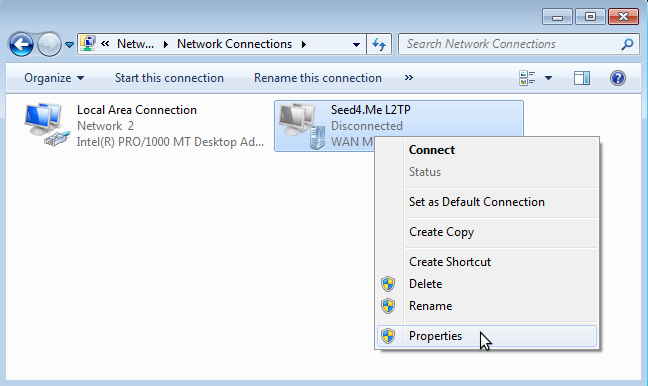Choose Connect from context menu

point(486,150)
